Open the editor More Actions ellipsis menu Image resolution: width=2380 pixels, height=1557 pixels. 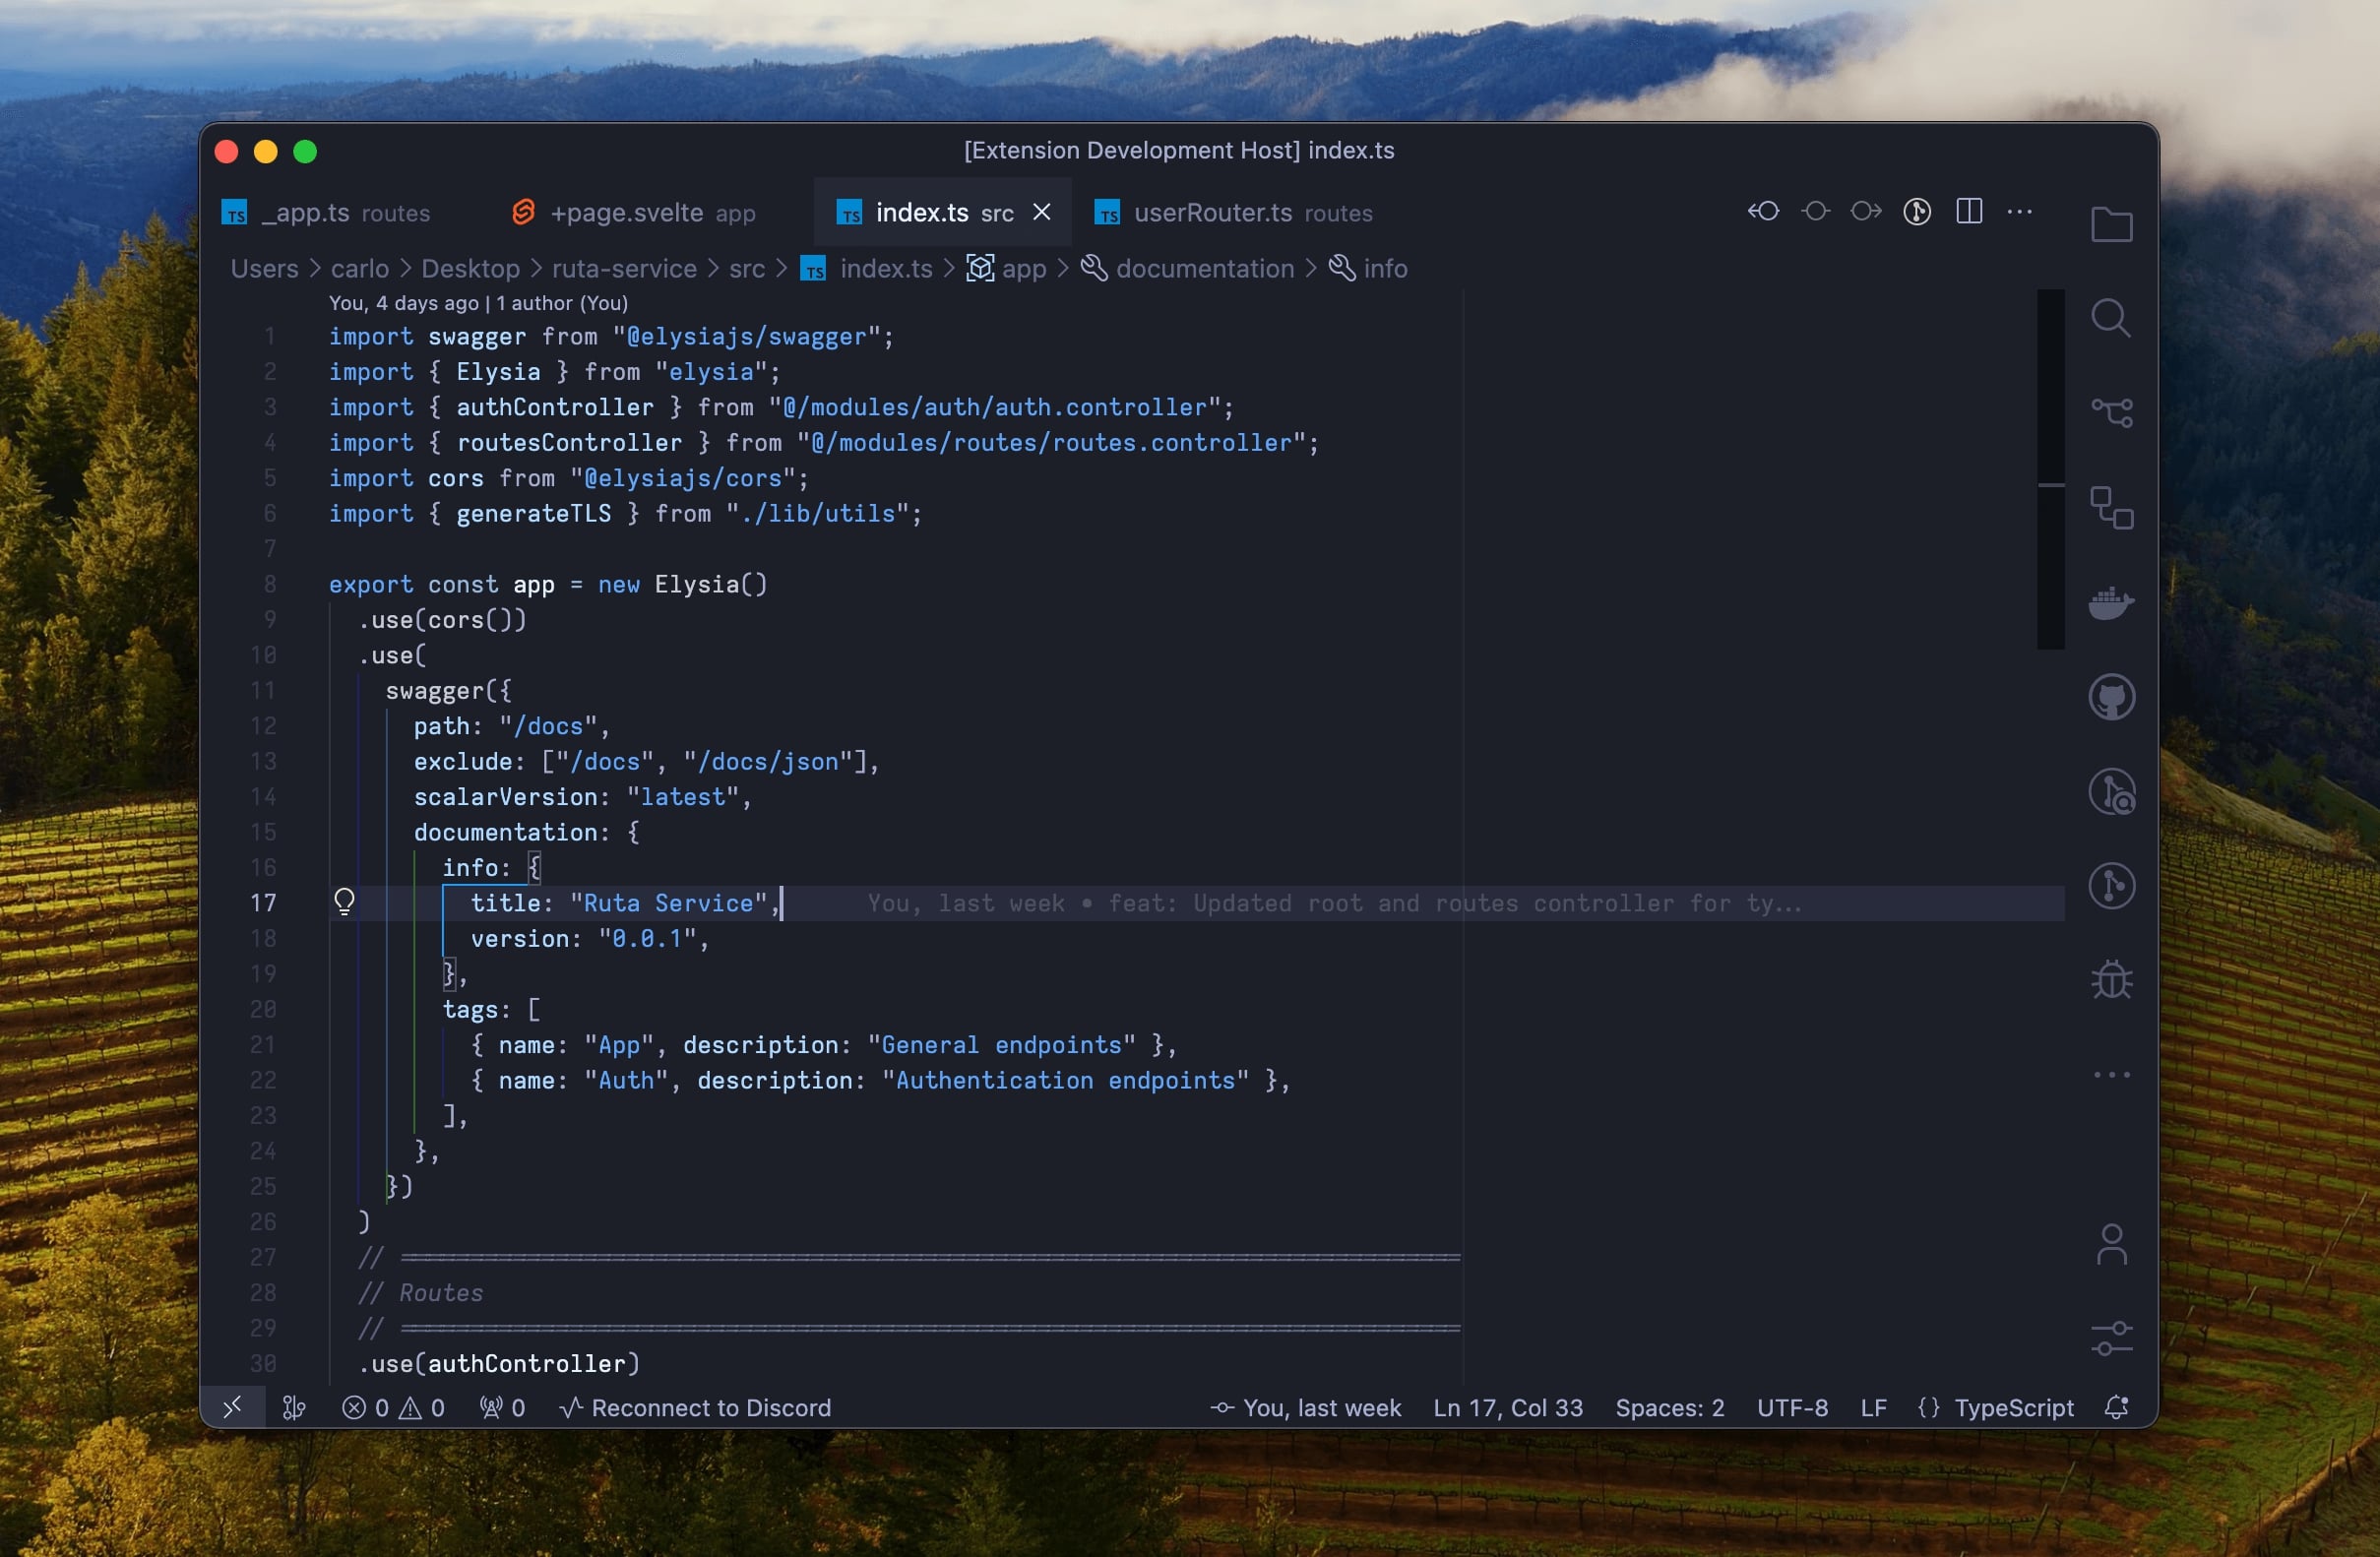2020,212
